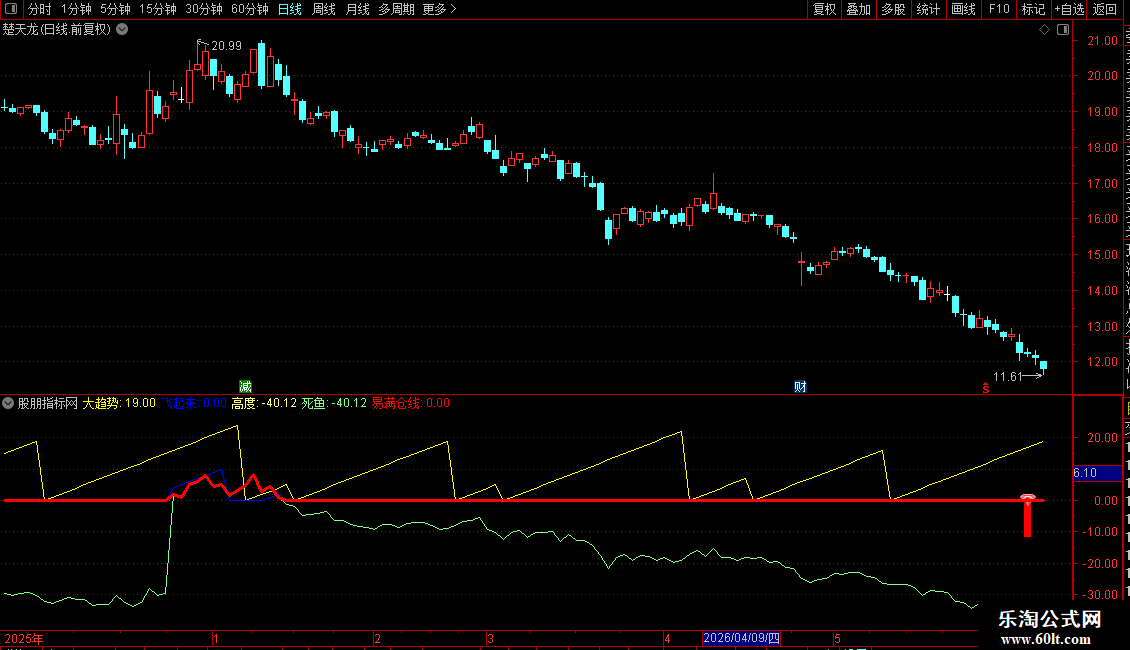Click the 死鱼: -40.12 value label
1130x650 pixels.
click(334, 404)
